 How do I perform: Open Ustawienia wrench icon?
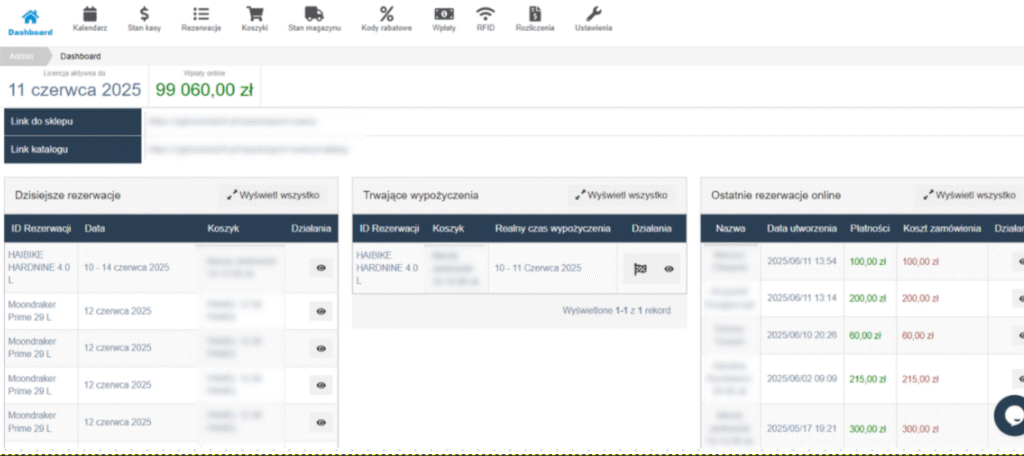click(593, 15)
